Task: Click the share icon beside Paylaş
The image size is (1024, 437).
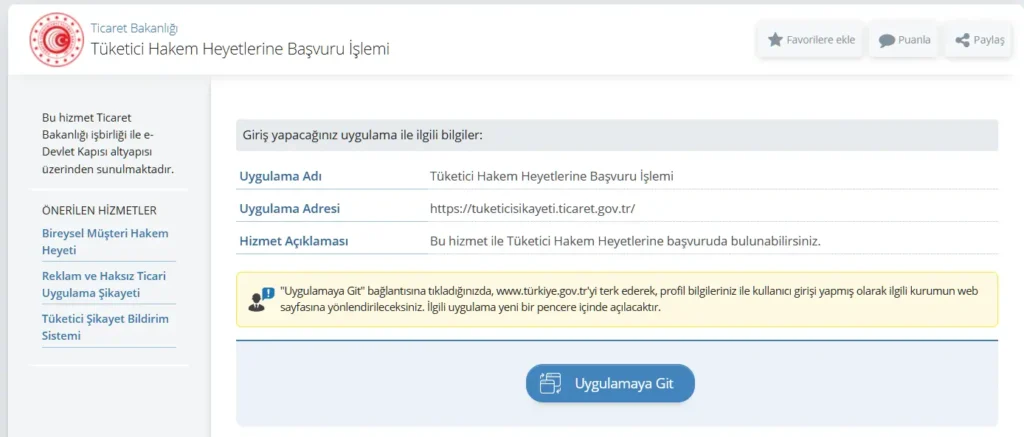Action: 962,40
